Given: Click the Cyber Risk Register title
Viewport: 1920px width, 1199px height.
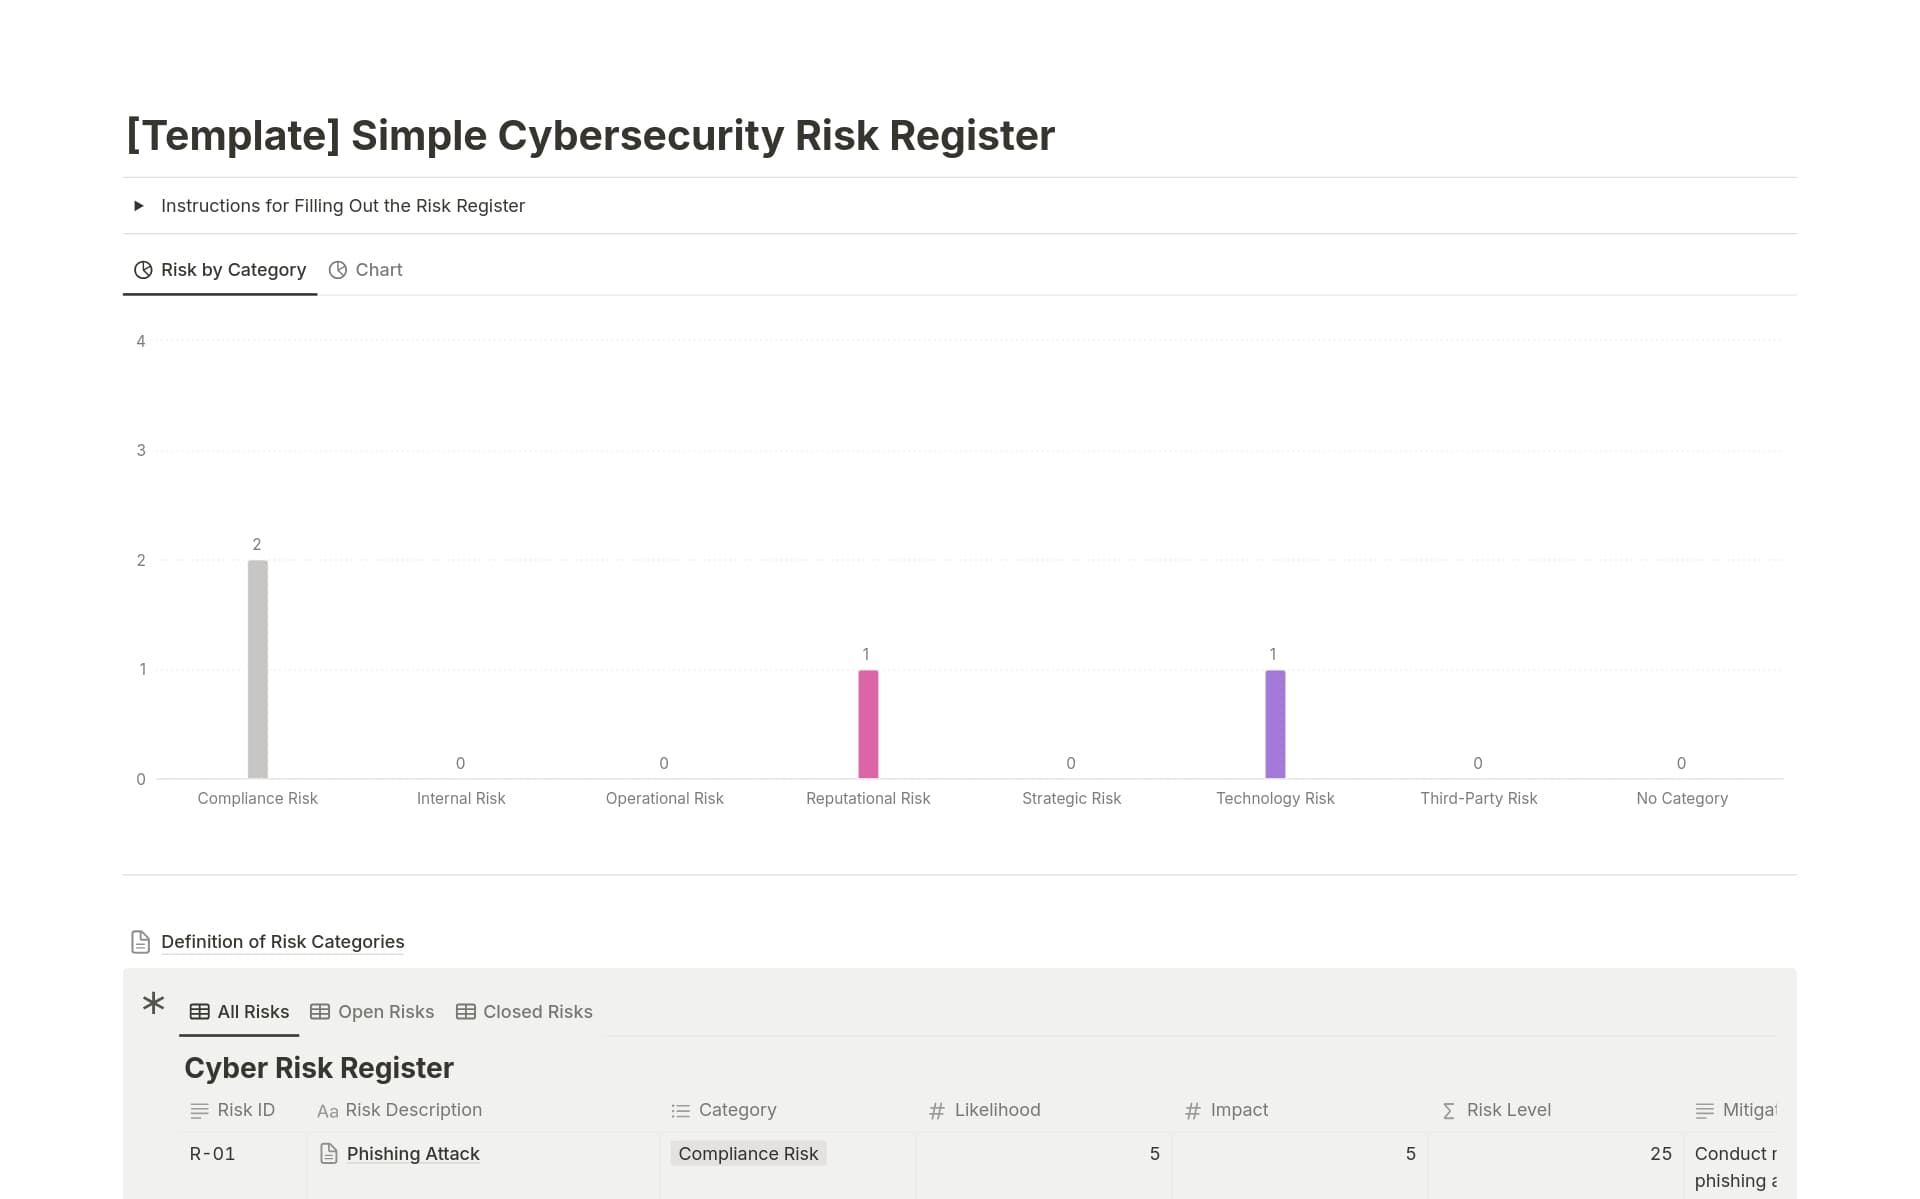Looking at the screenshot, I should (318, 1067).
